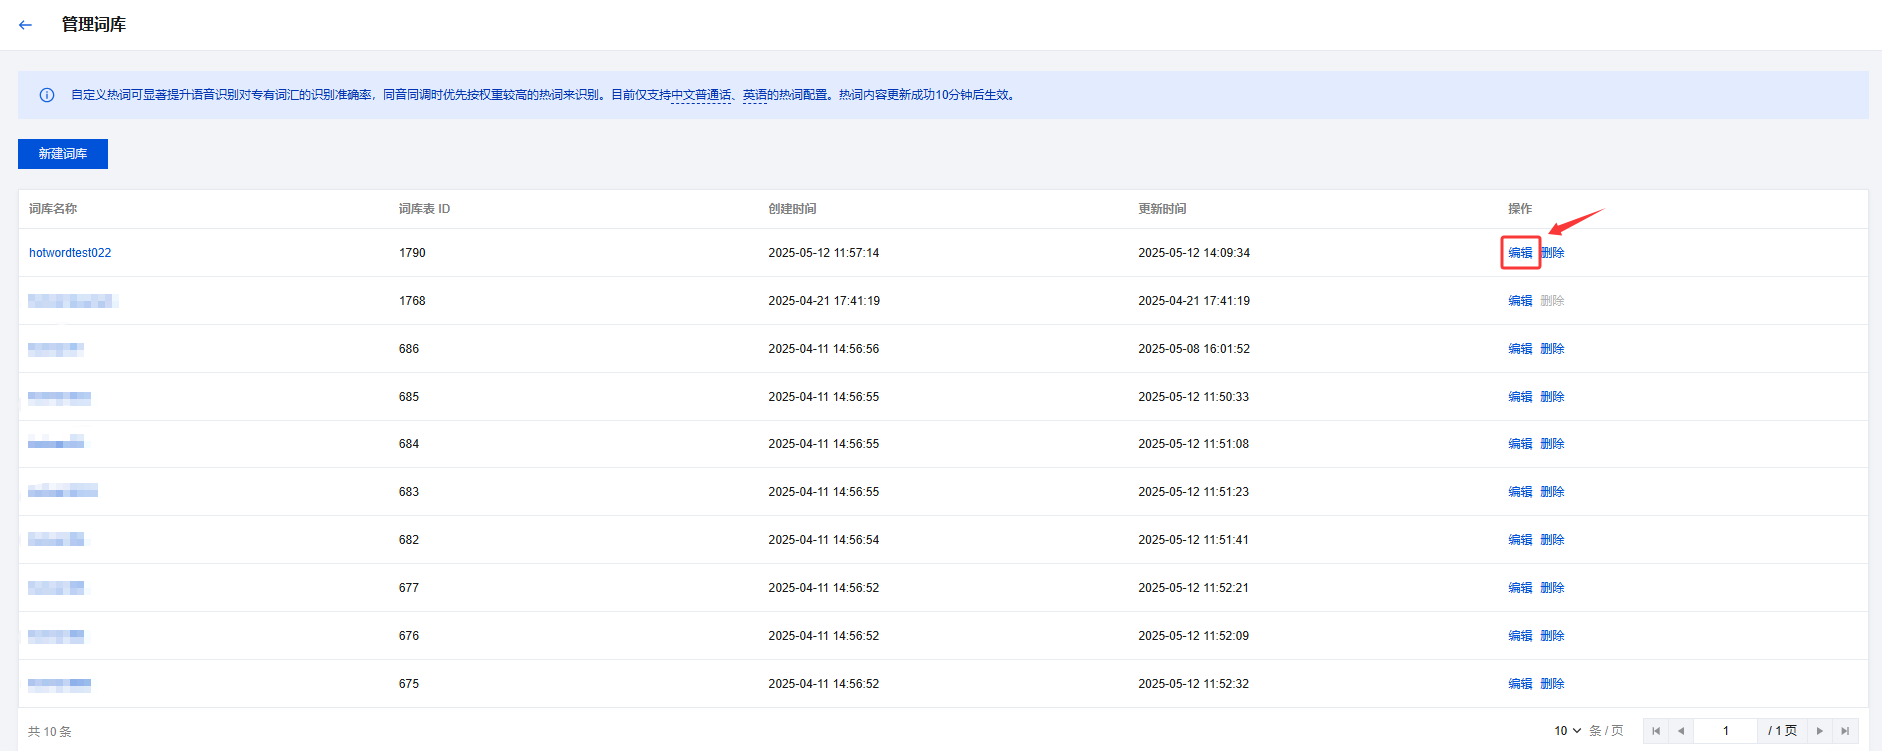Click the 操作 column header
1882x751 pixels.
click(1520, 209)
